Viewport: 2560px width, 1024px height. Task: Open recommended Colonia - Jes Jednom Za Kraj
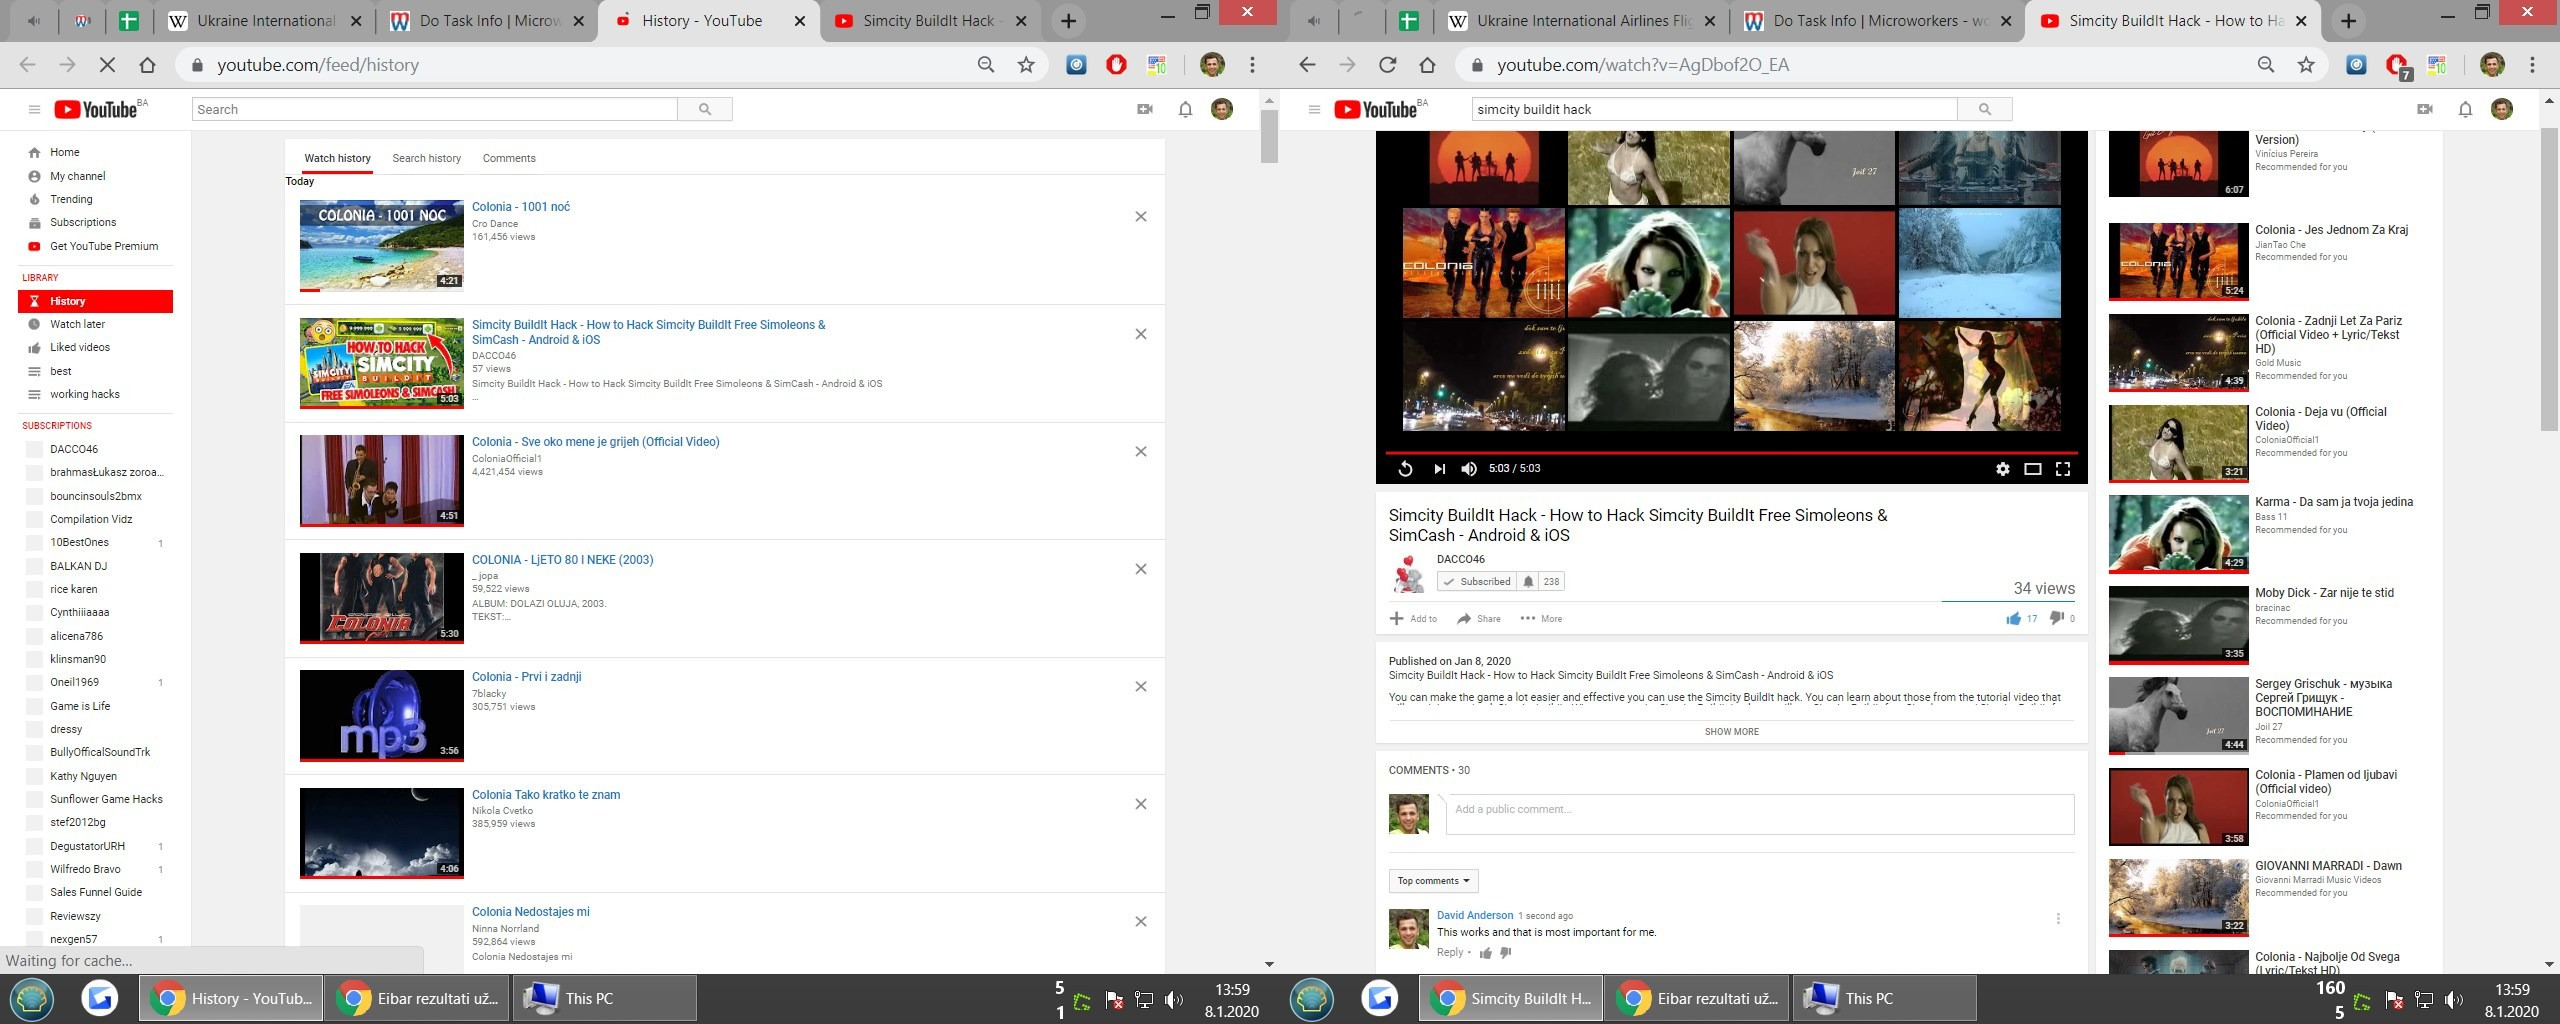[2331, 230]
